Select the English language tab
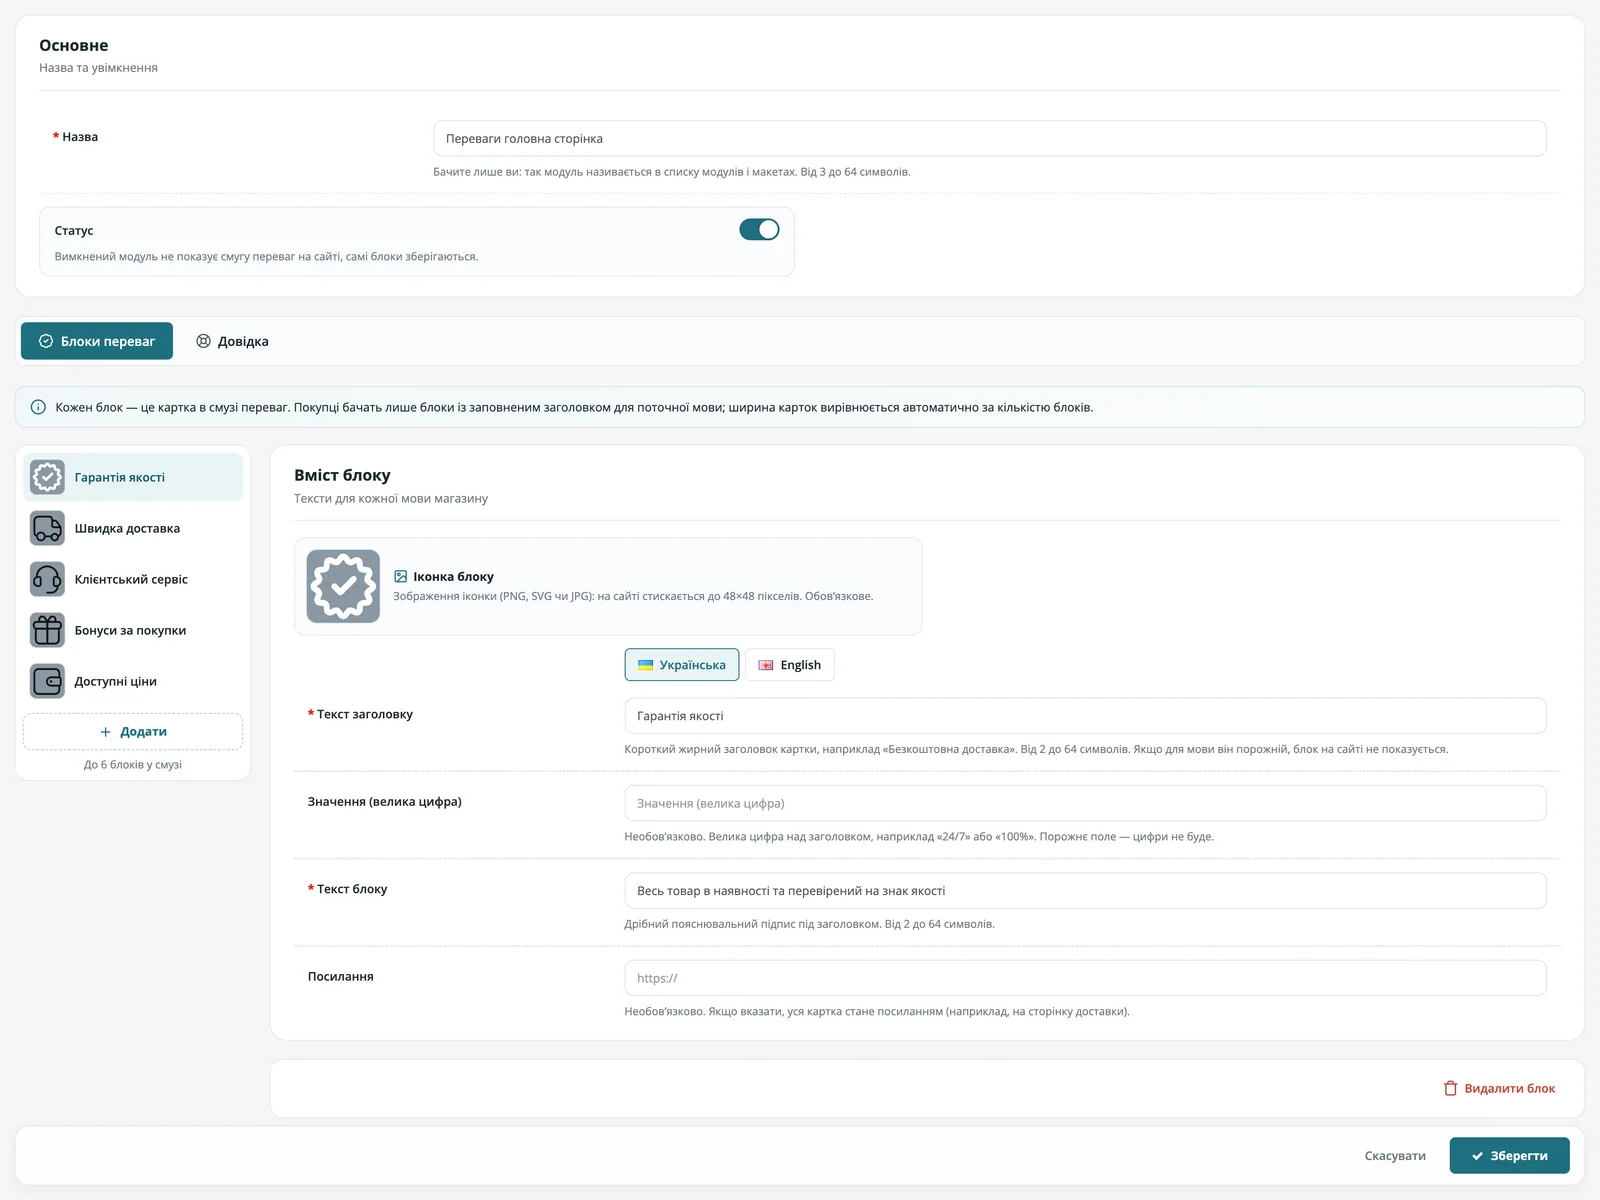 (790, 665)
